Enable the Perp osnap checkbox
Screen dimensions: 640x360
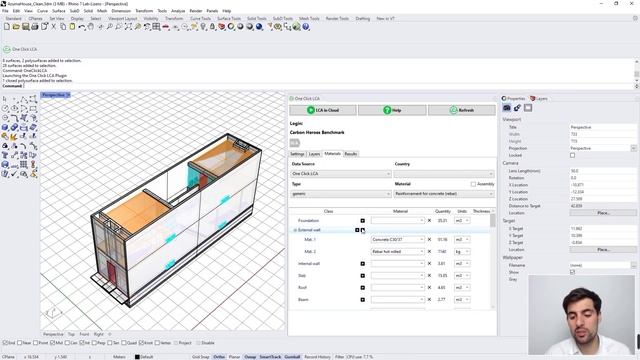tap(95, 343)
